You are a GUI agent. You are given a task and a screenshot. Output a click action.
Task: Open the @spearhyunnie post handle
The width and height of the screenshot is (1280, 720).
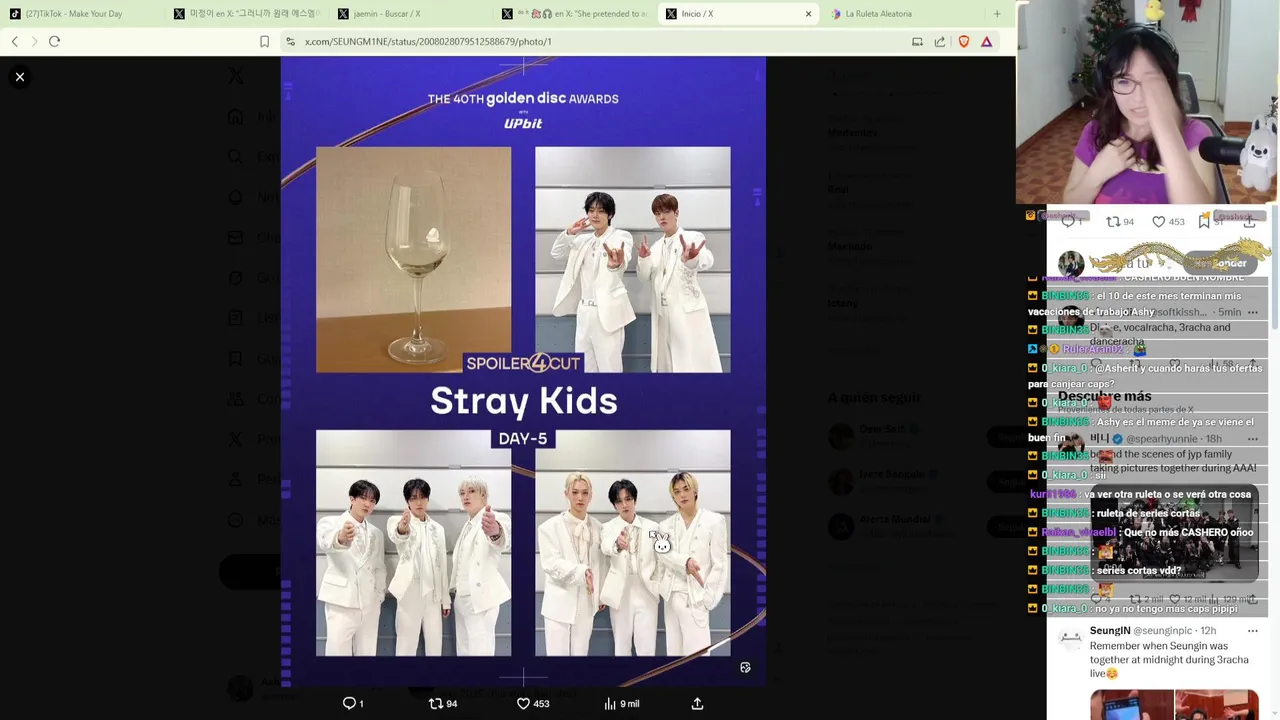[1164, 439]
